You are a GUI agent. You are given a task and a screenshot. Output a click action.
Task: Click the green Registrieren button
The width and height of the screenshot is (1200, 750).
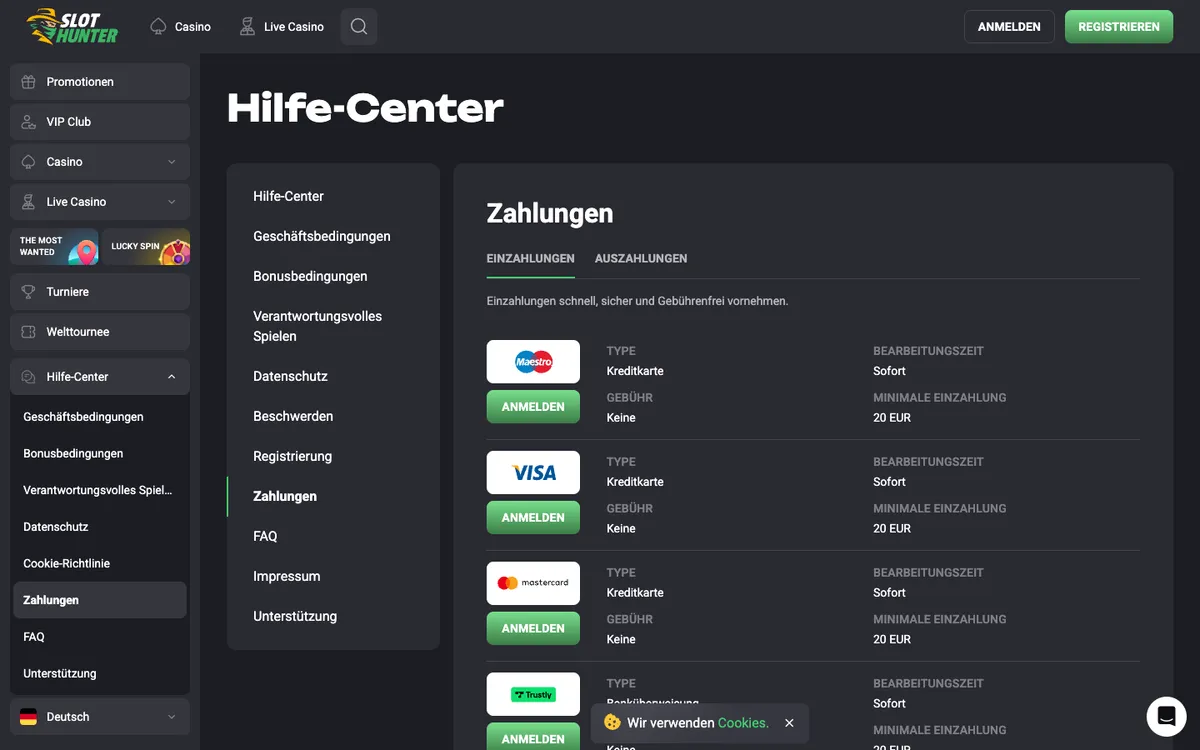(x=1119, y=27)
